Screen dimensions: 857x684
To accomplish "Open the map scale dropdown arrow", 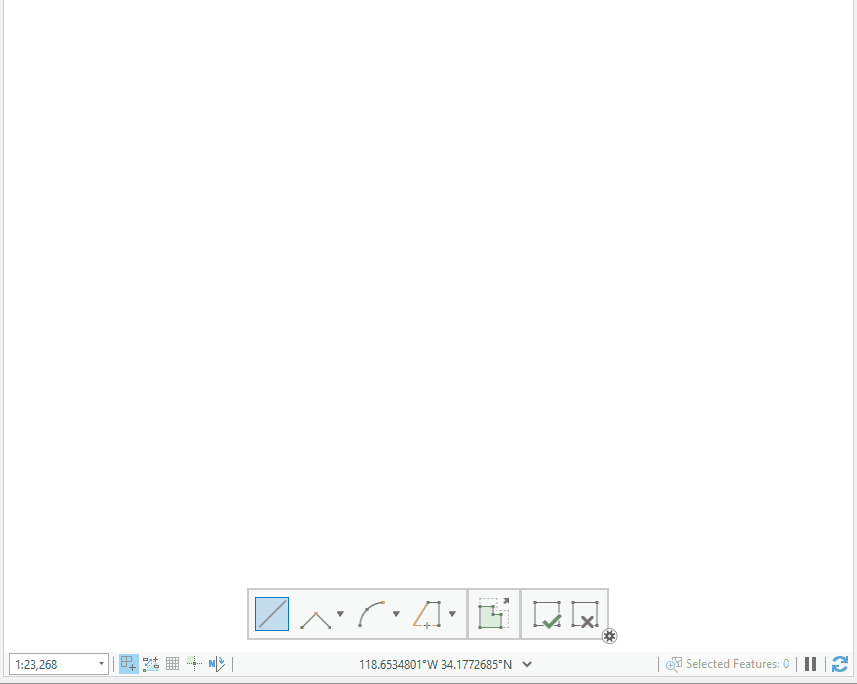I will (101, 664).
